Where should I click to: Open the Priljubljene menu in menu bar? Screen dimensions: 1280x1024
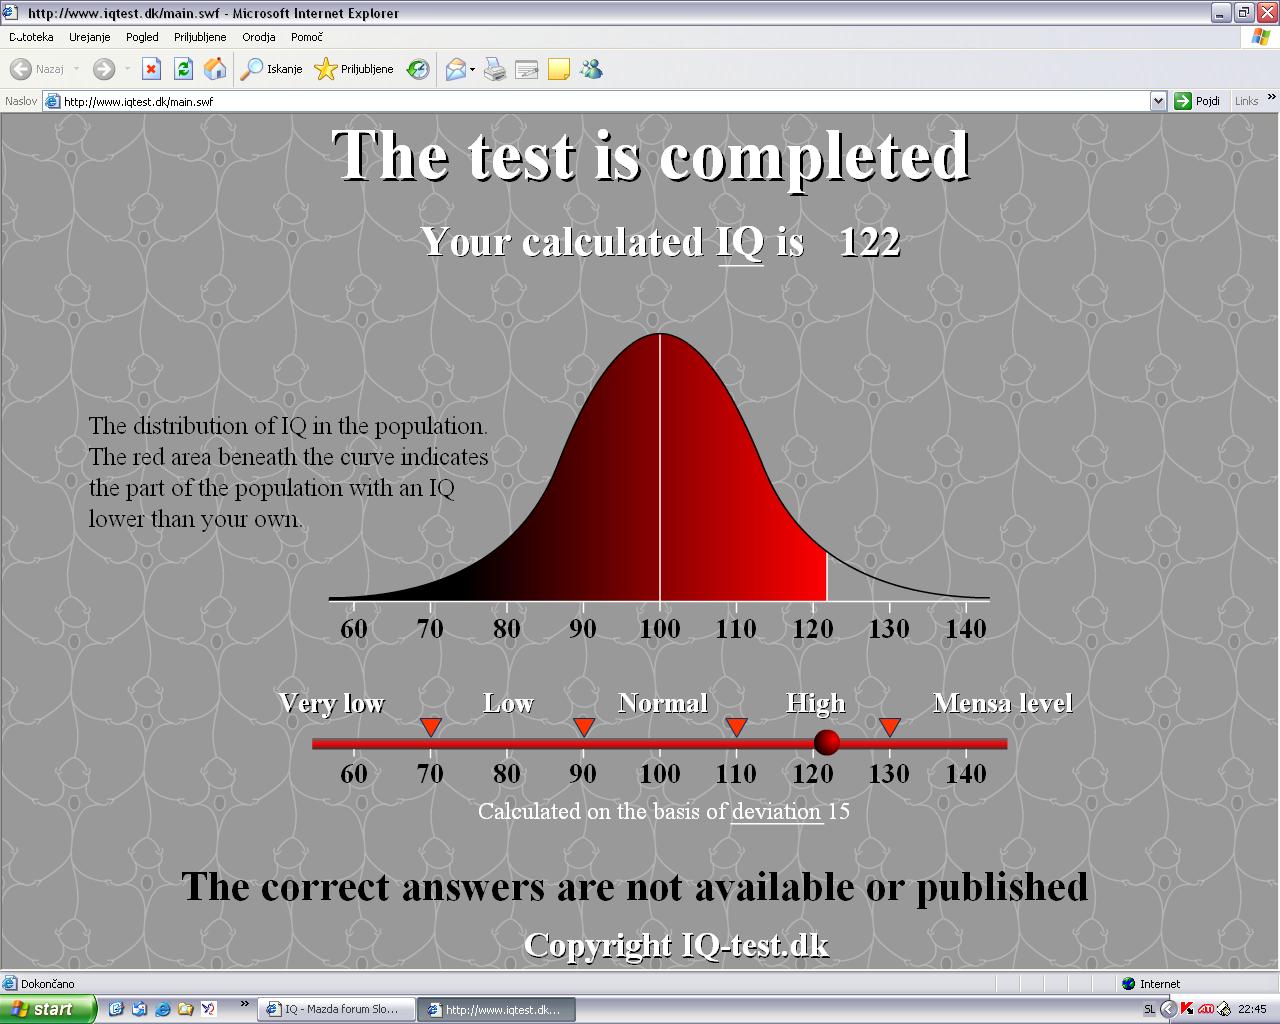(x=200, y=37)
